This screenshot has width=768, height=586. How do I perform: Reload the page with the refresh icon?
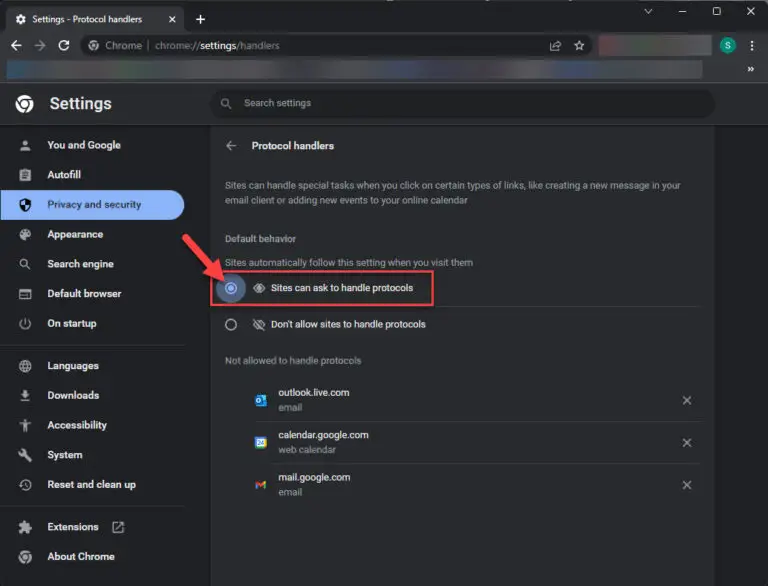click(x=64, y=45)
